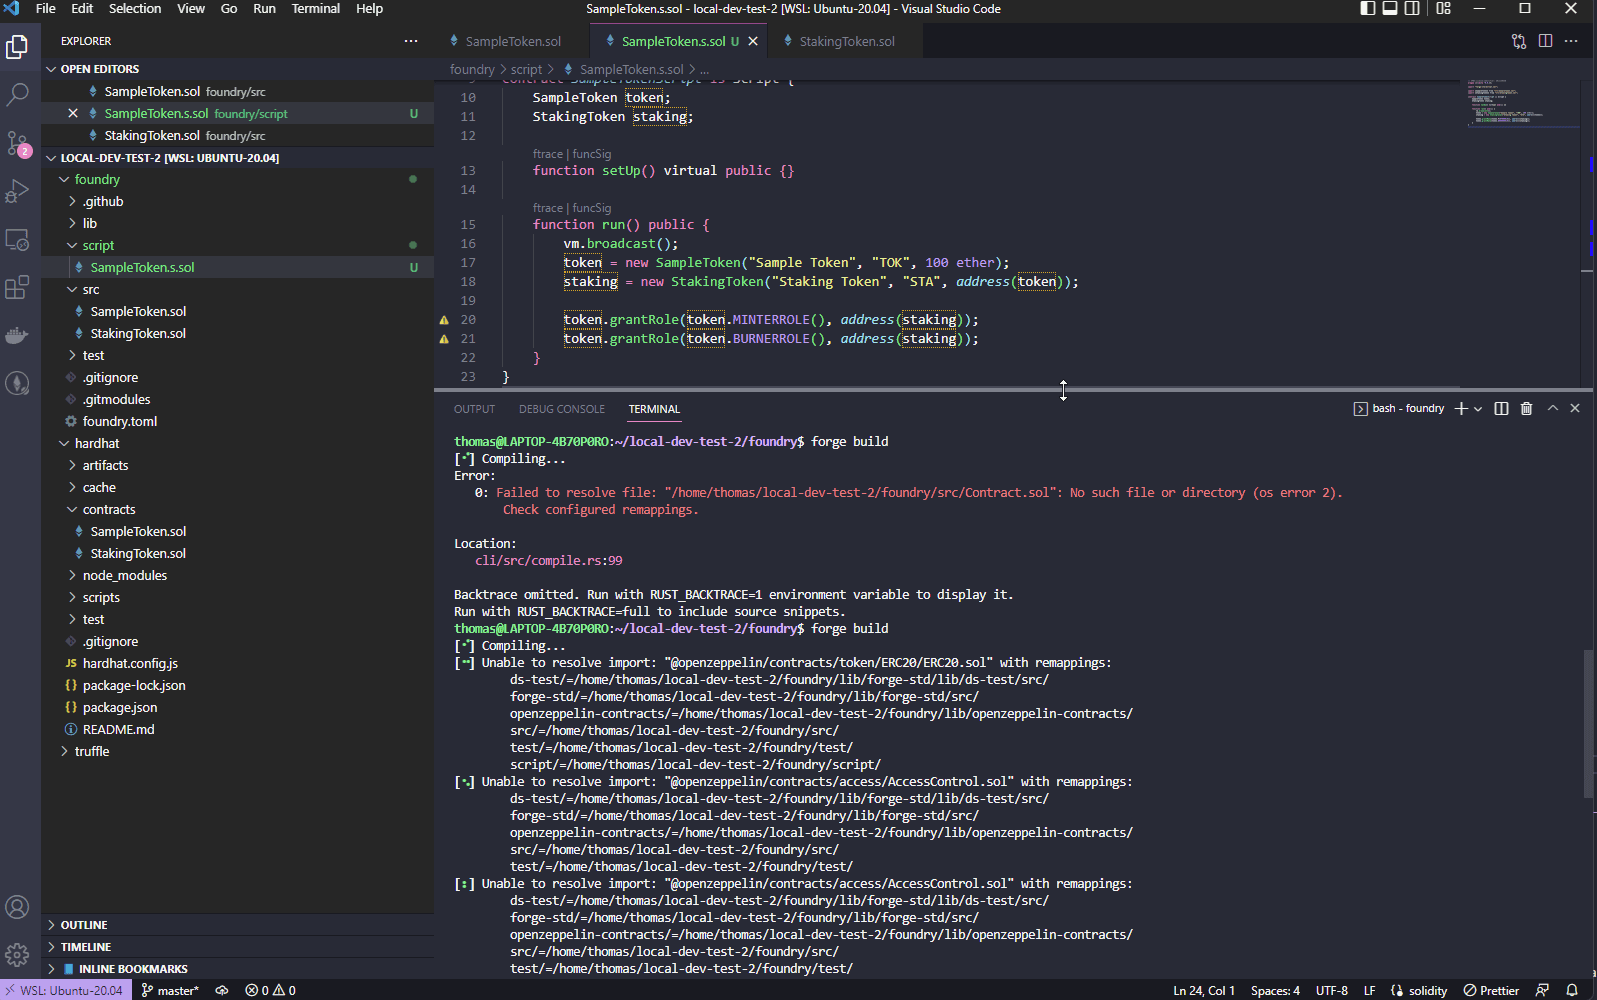Viewport: 1597px width, 1000px height.
Task: Click WSL: Ubuntu-20.04 remote indicator
Action: coord(66,990)
